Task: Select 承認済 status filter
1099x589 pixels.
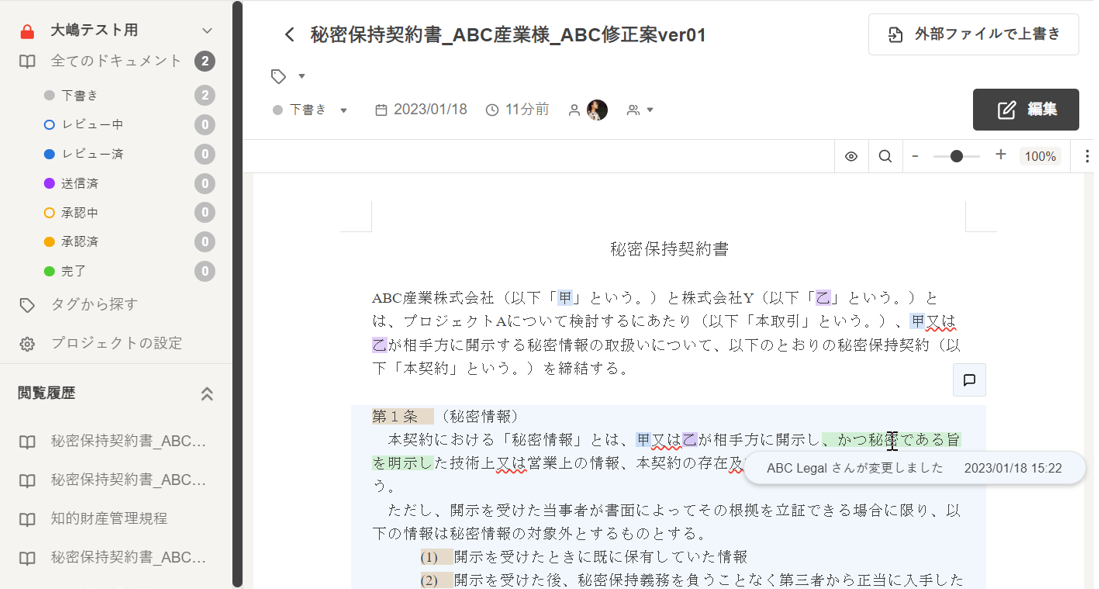Action: click(79, 242)
